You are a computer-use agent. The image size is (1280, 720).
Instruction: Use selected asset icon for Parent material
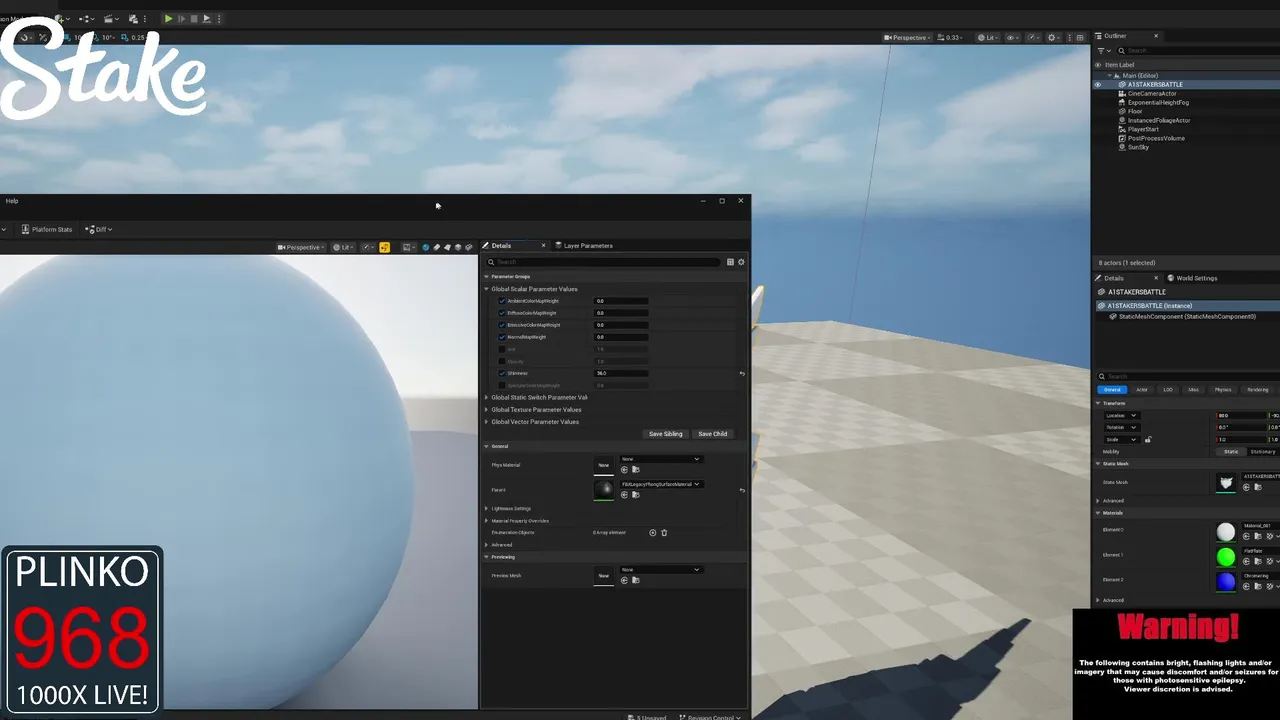point(625,494)
